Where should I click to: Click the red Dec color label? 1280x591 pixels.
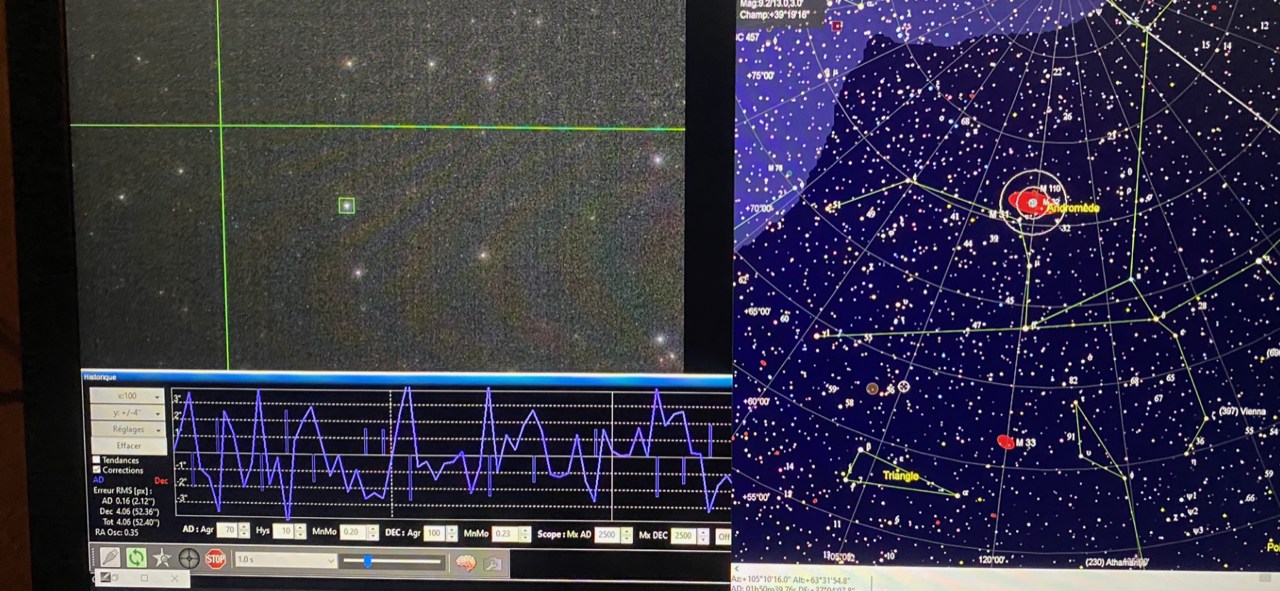[x=161, y=481]
